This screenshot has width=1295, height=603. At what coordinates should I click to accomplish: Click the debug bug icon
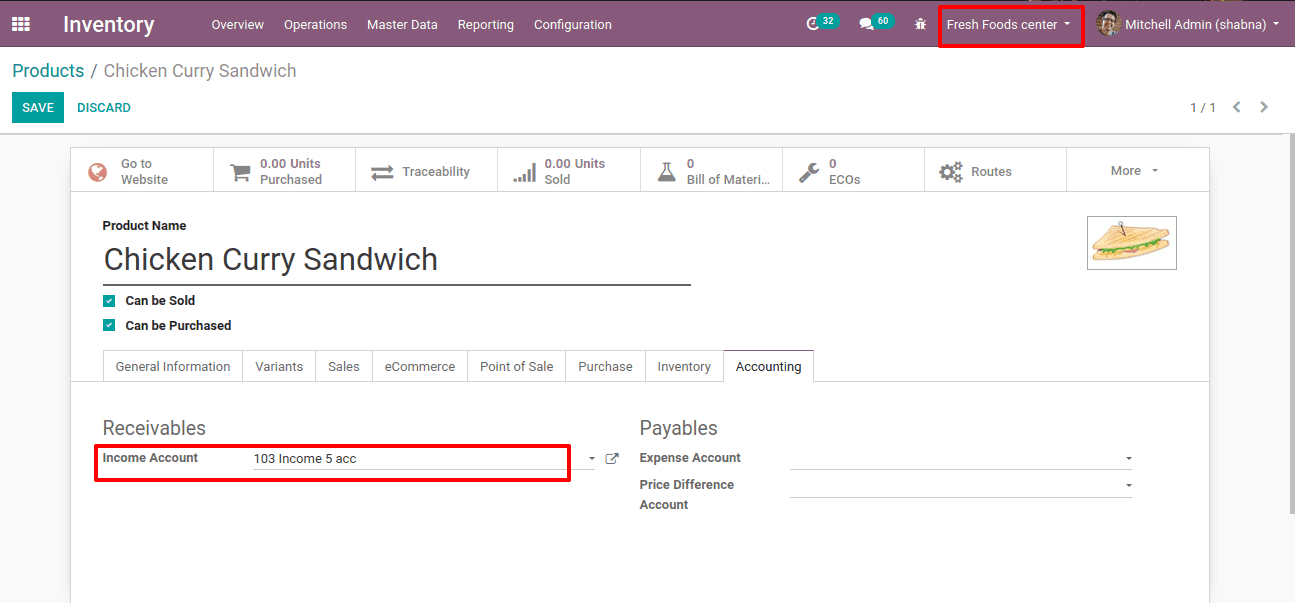[x=920, y=24]
